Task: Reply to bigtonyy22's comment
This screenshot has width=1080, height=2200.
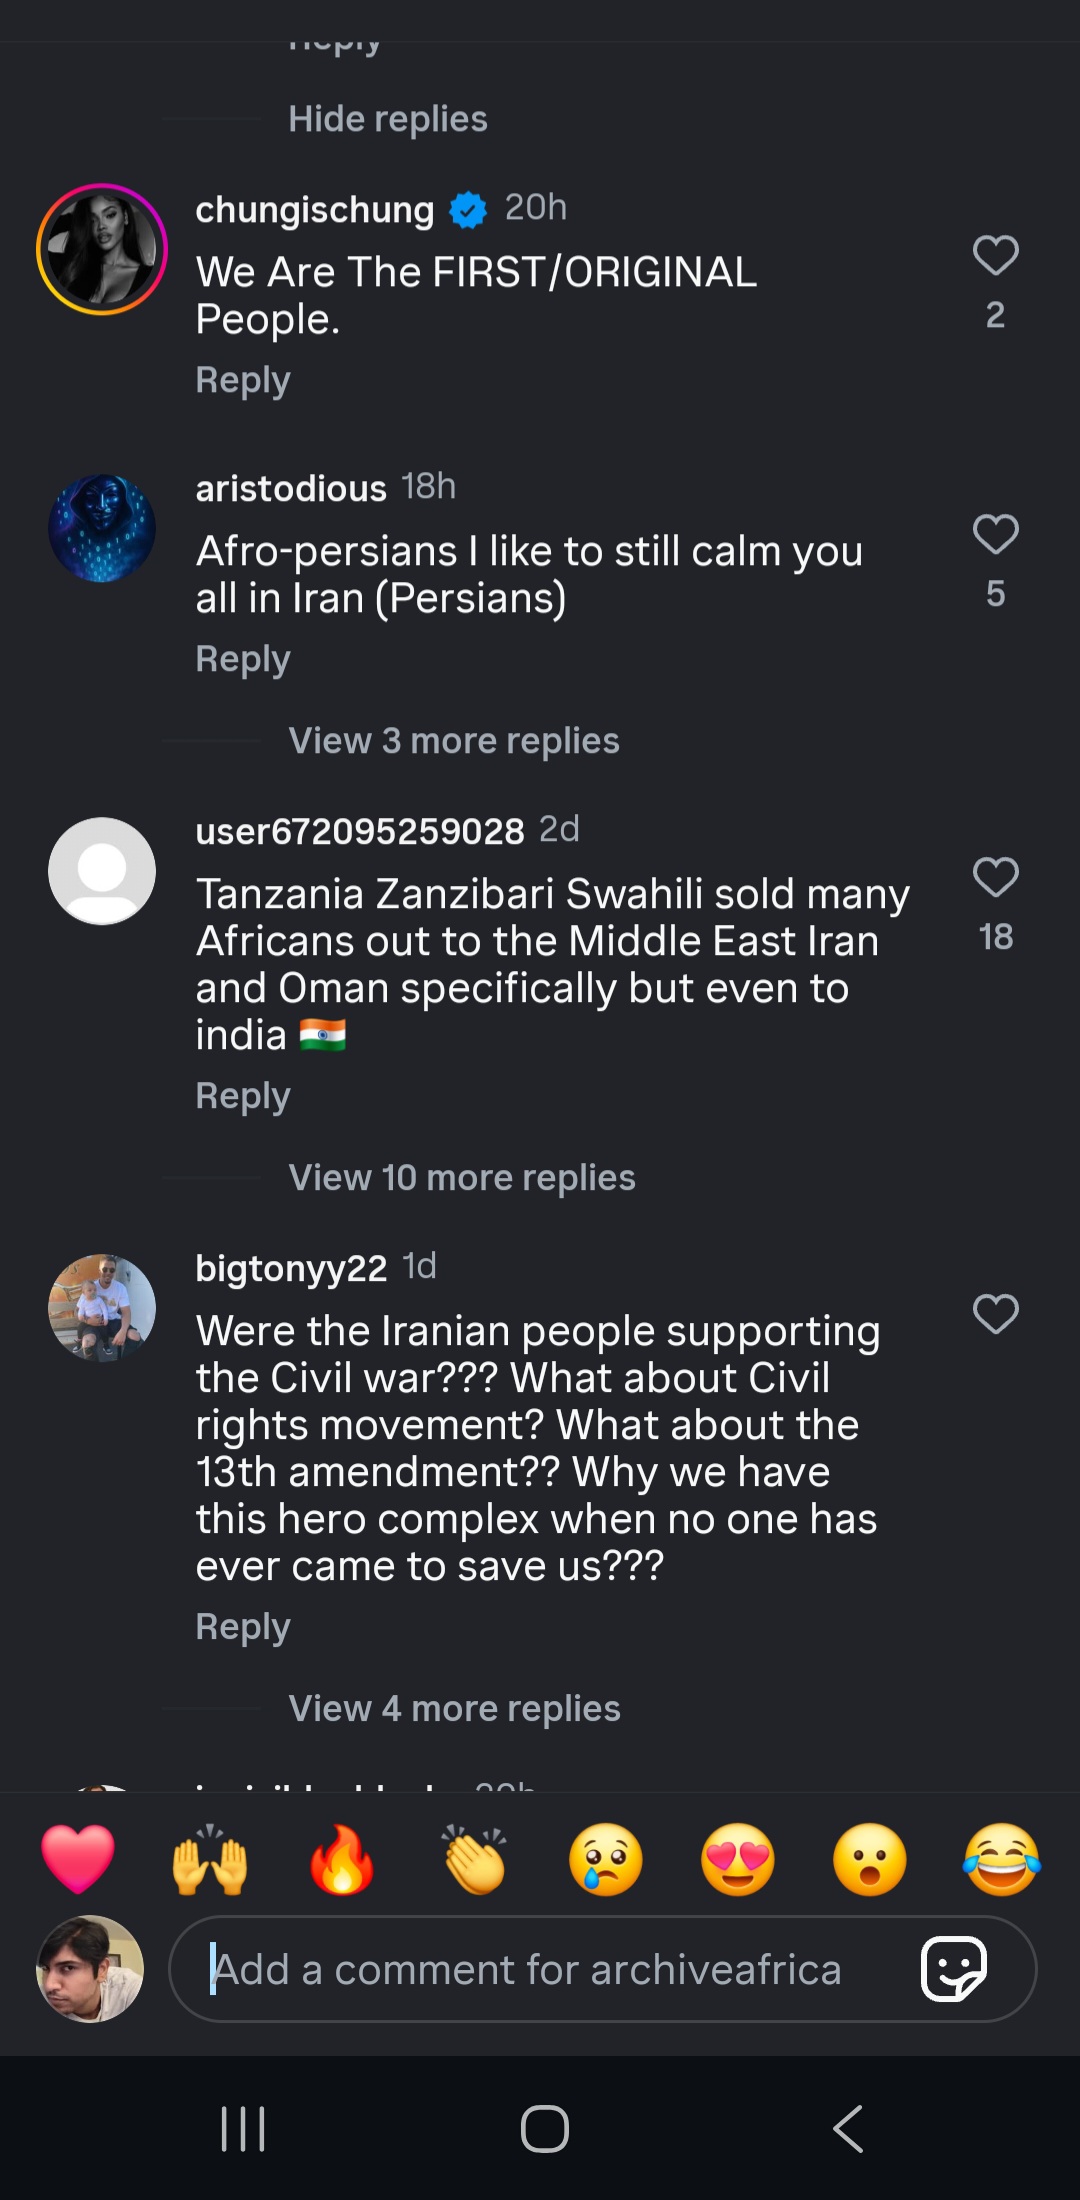Action: [x=243, y=1627]
